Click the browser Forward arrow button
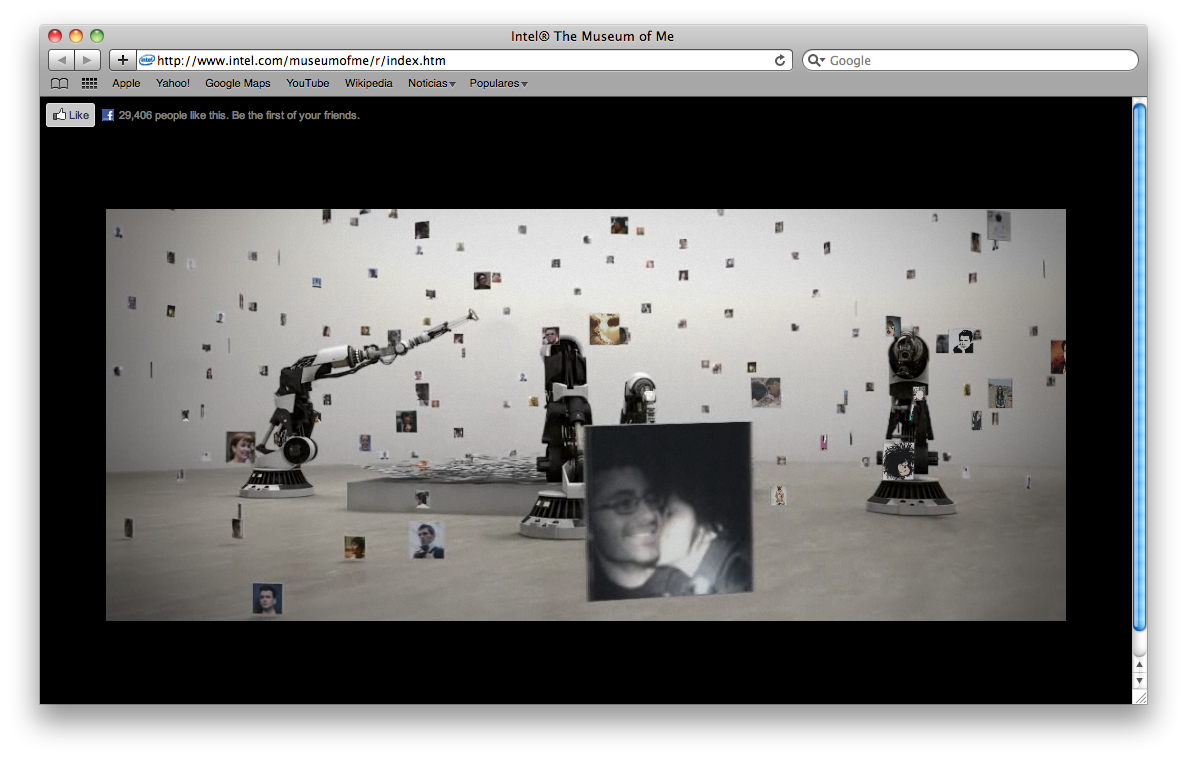 point(88,60)
